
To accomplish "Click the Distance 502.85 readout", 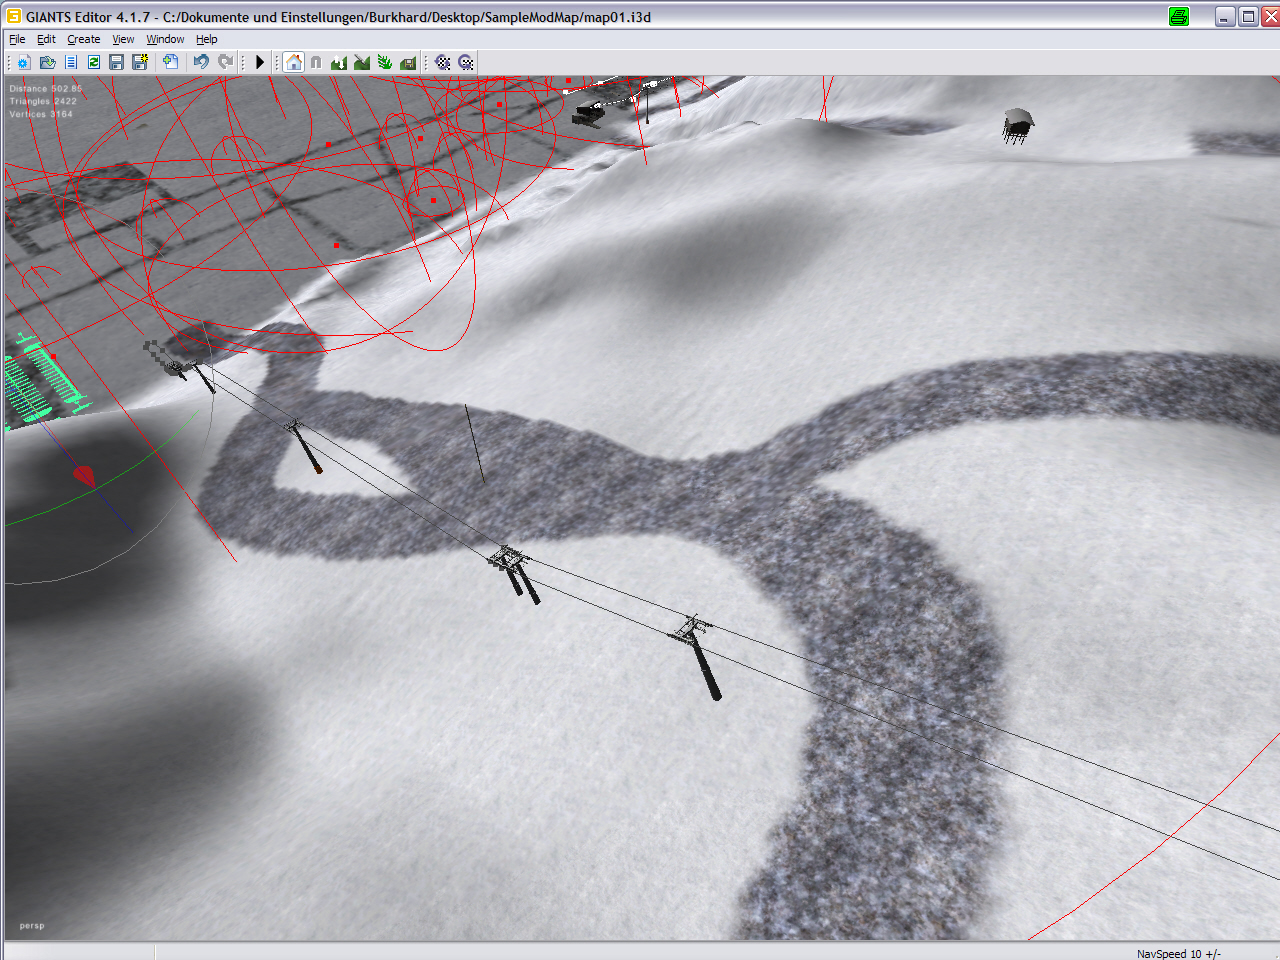I will (46, 89).
